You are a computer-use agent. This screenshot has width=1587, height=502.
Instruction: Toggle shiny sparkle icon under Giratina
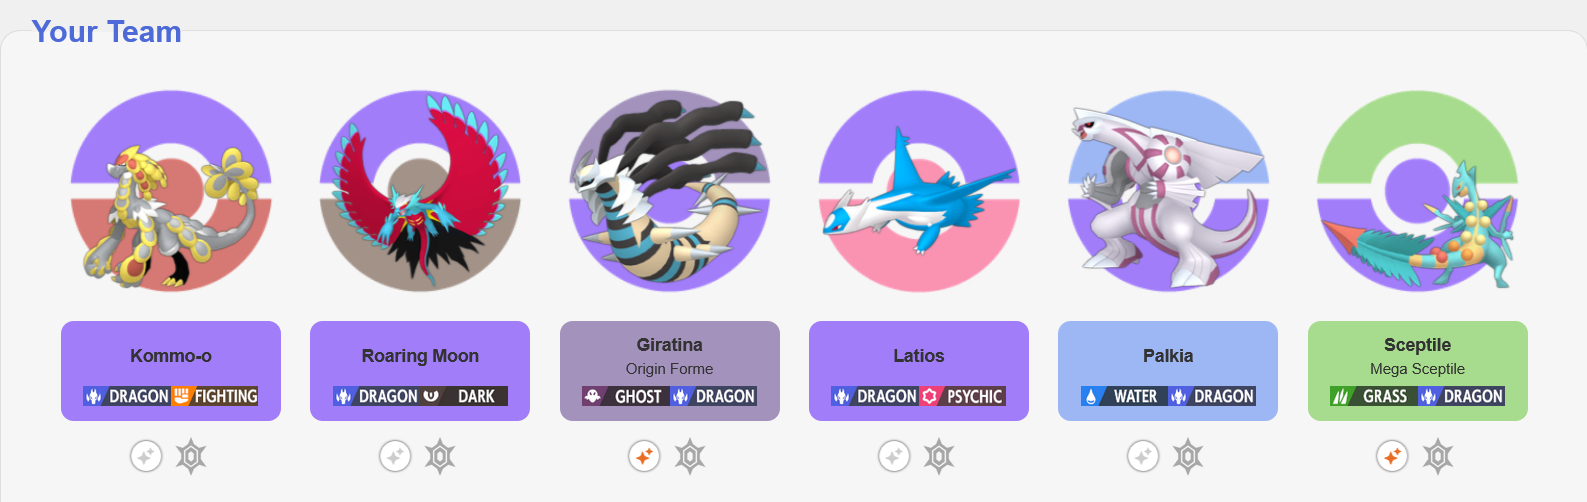click(644, 457)
